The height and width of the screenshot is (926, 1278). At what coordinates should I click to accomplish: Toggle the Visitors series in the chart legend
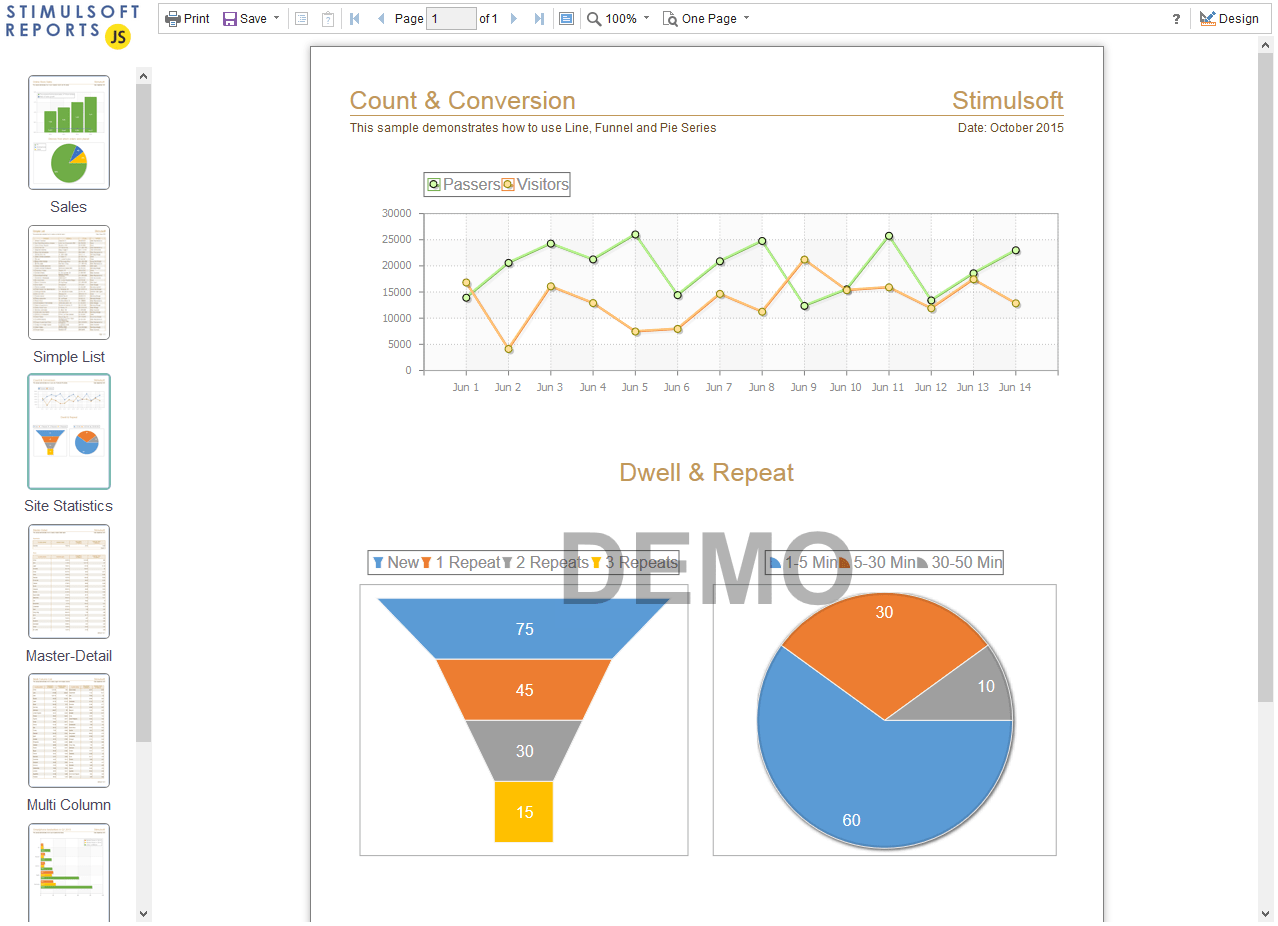509,184
